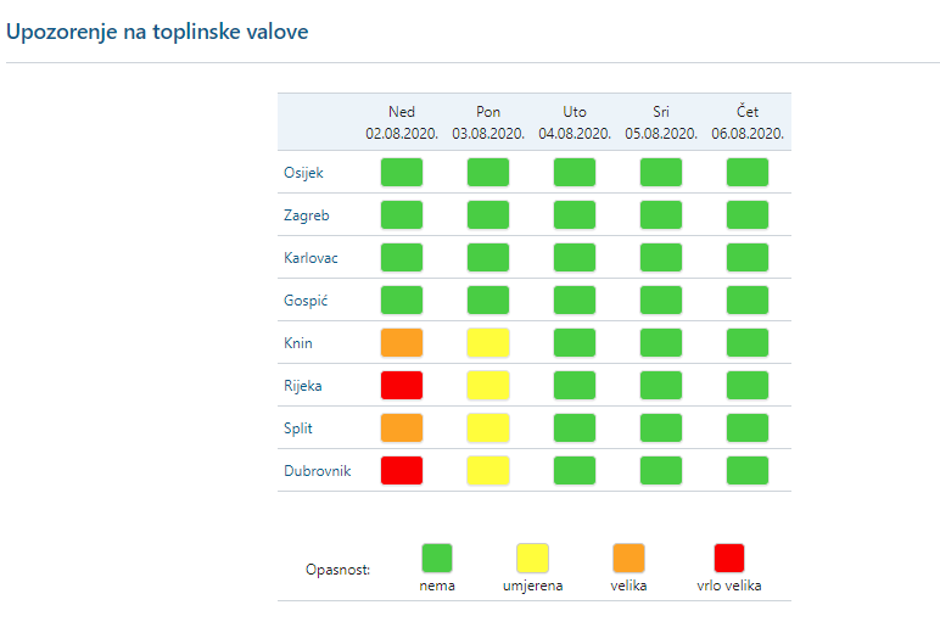
Task: Click the green 'nema' legend swatch
Action: (437, 558)
